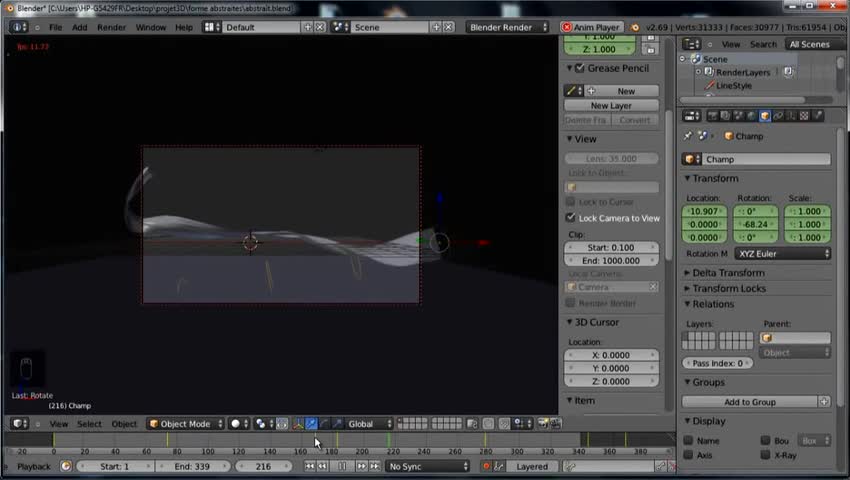The width and height of the screenshot is (850, 480).
Task: Open the Blender Render engine dropdown
Action: coord(508,27)
